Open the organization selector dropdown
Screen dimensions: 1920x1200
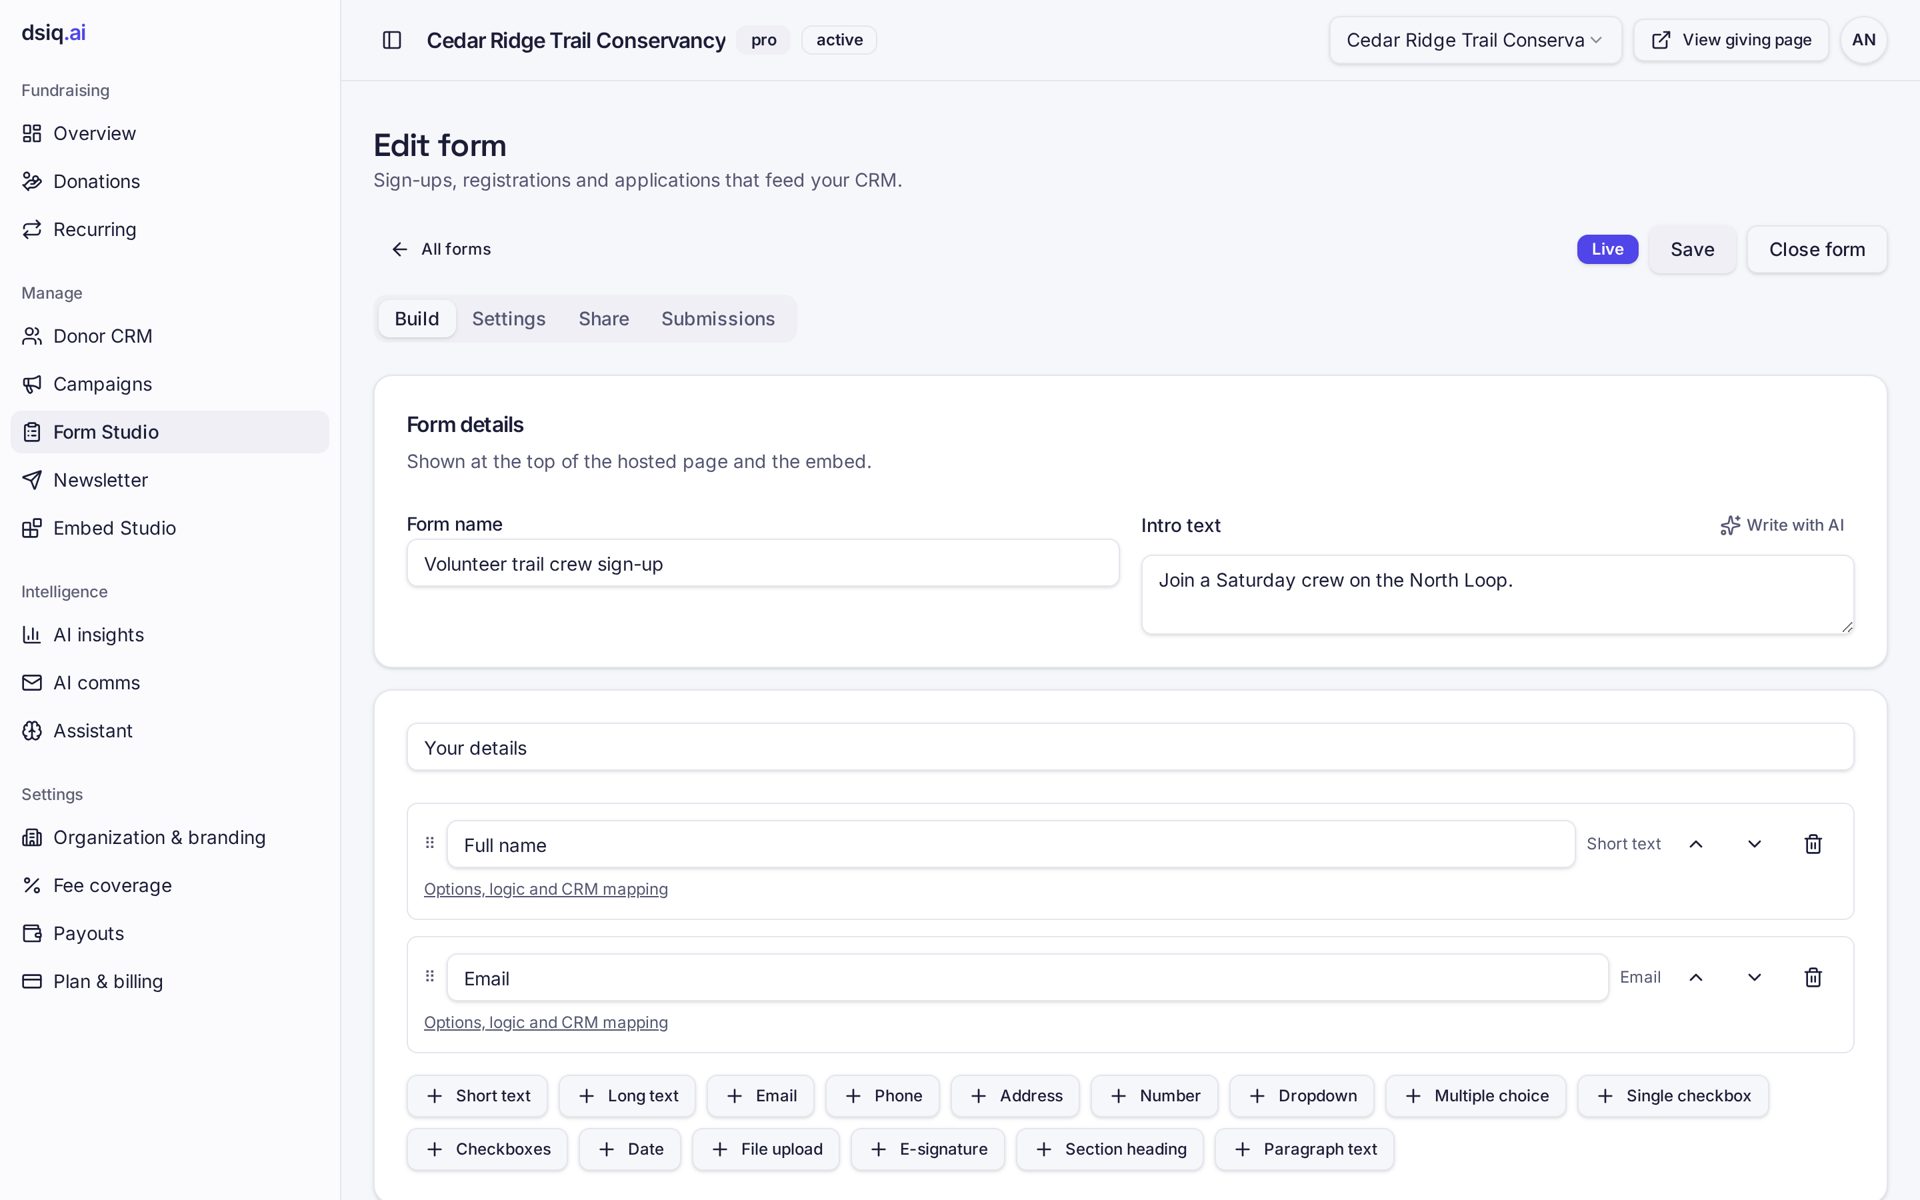[1475, 40]
